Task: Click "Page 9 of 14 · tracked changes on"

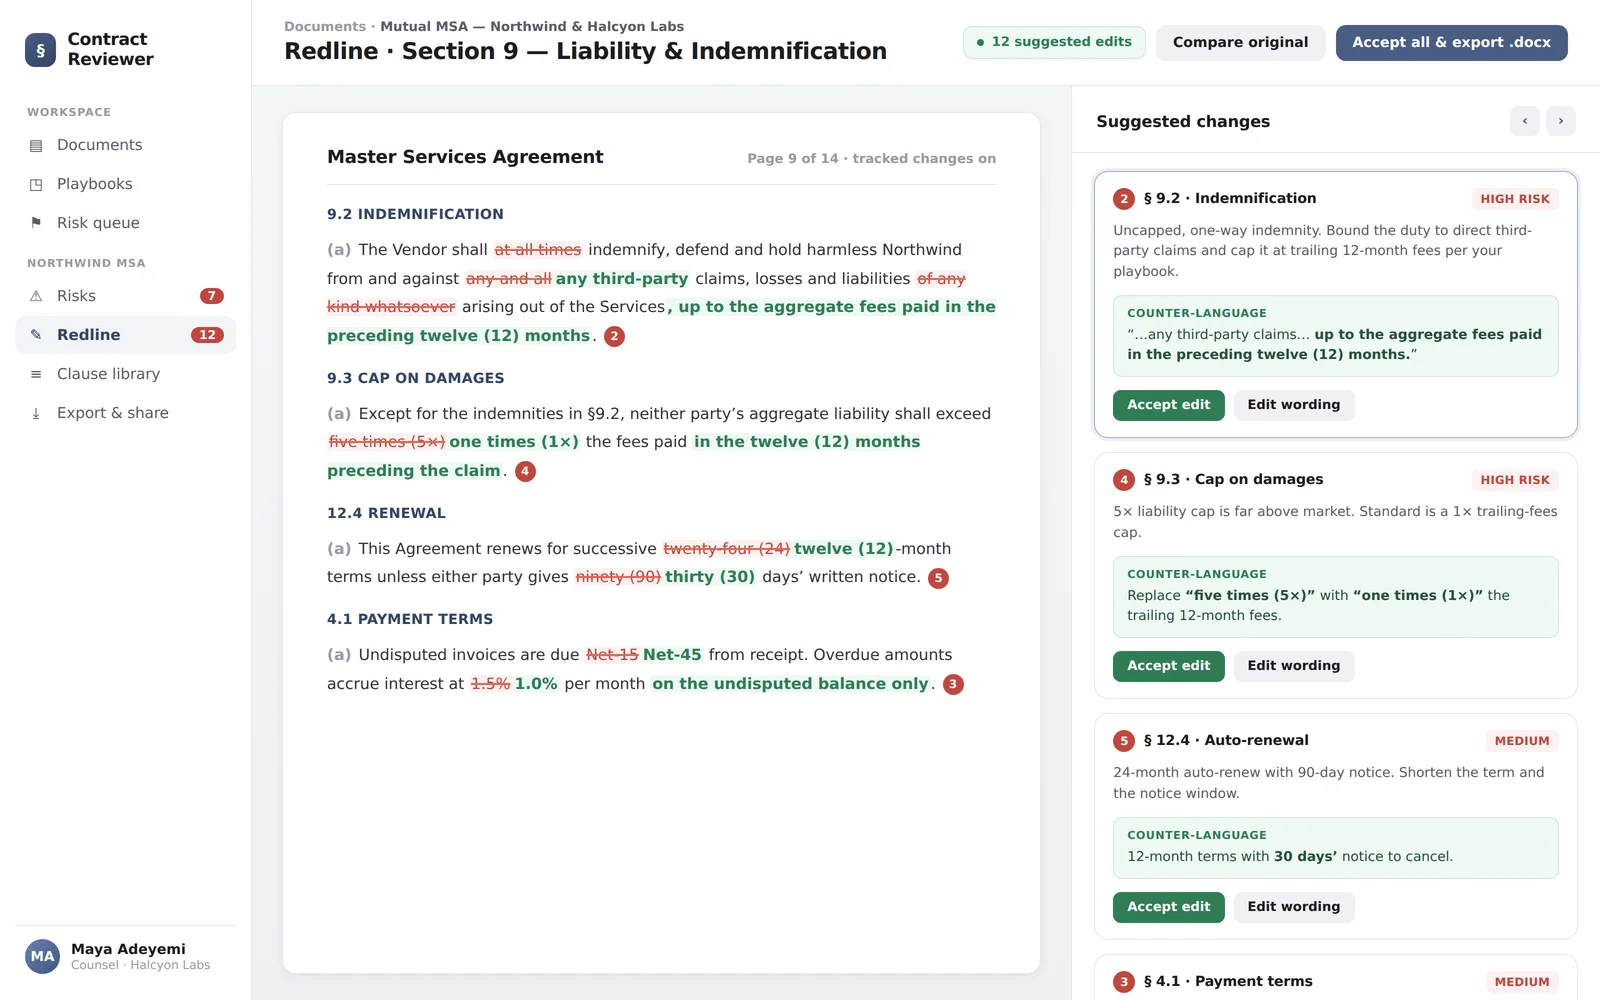Action: tap(871, 158)
